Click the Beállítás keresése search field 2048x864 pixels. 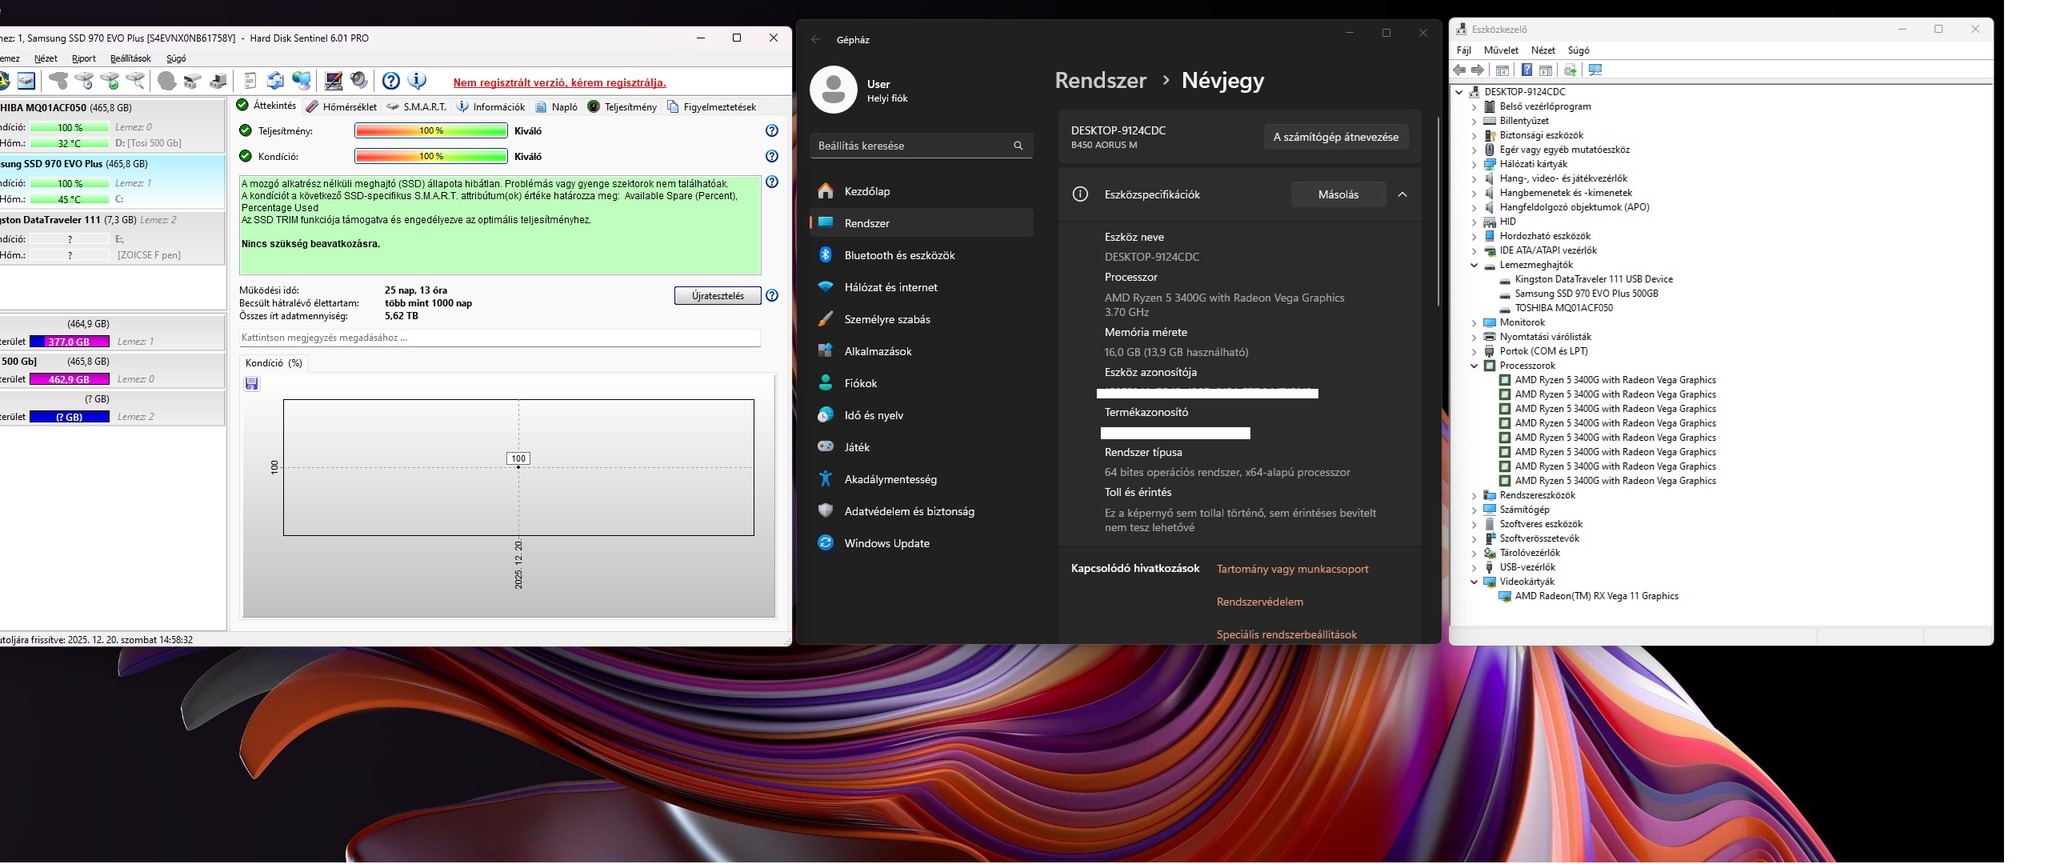pyautogui.click(x=921, y=146)
